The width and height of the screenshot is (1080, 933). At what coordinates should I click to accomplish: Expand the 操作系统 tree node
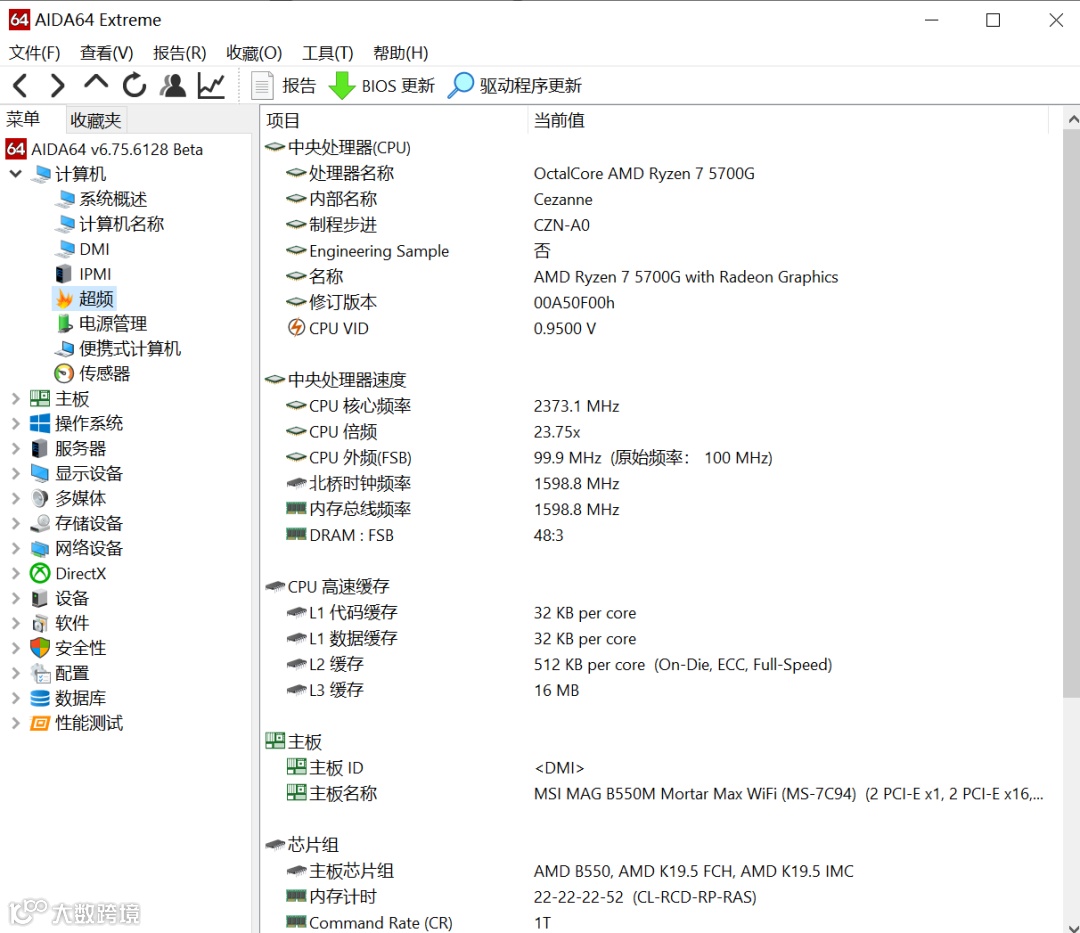point(15,423)
